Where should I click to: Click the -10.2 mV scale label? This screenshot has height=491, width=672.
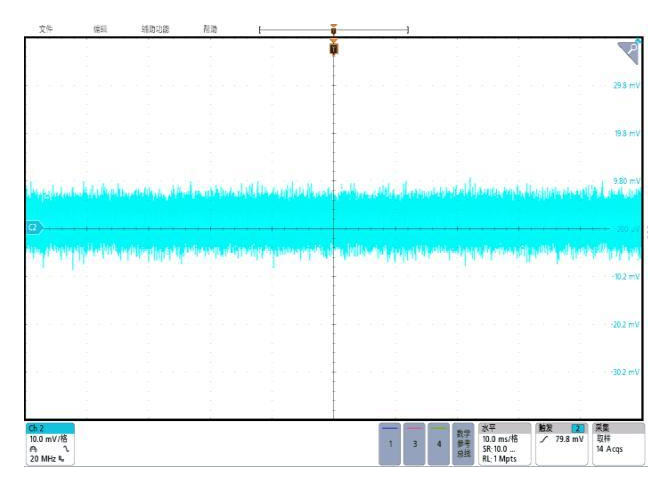(x=626, y=276)
